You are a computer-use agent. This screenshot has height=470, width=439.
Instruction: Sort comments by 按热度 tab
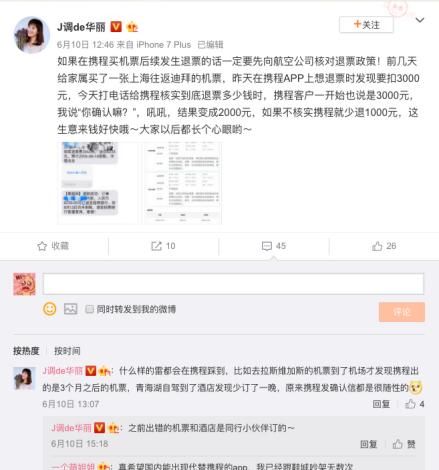[26, 351]
